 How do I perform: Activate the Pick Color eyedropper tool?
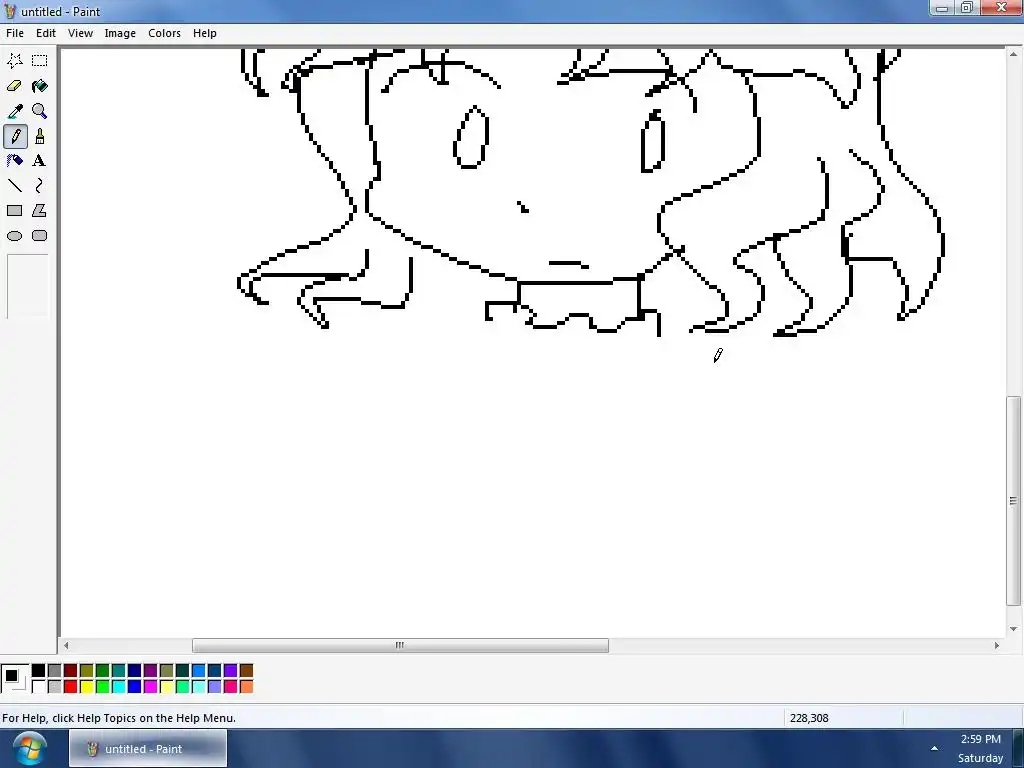point(15,111)
